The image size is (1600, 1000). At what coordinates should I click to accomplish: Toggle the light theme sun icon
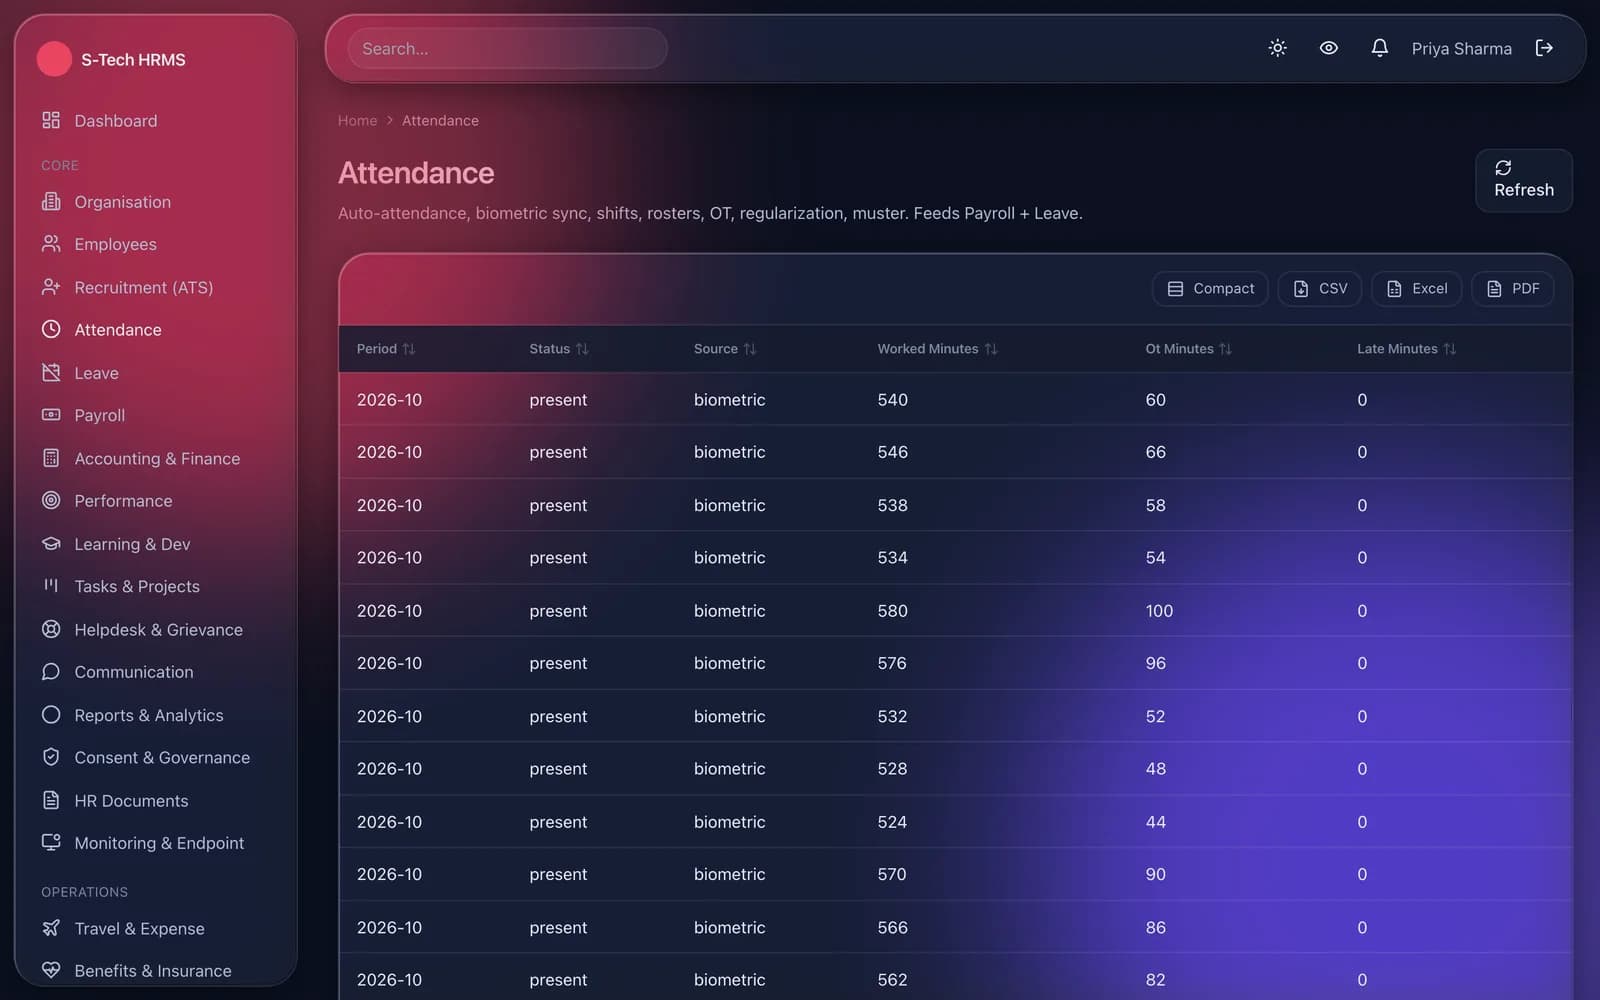tap(1277, 48)
